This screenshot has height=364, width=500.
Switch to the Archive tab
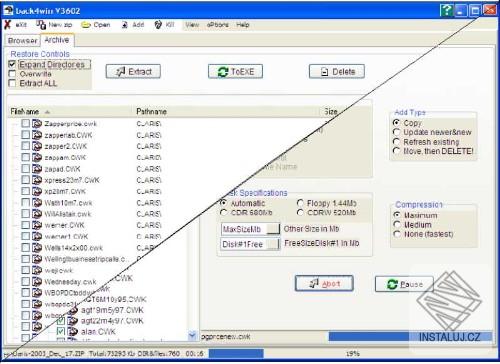(57, 40)
